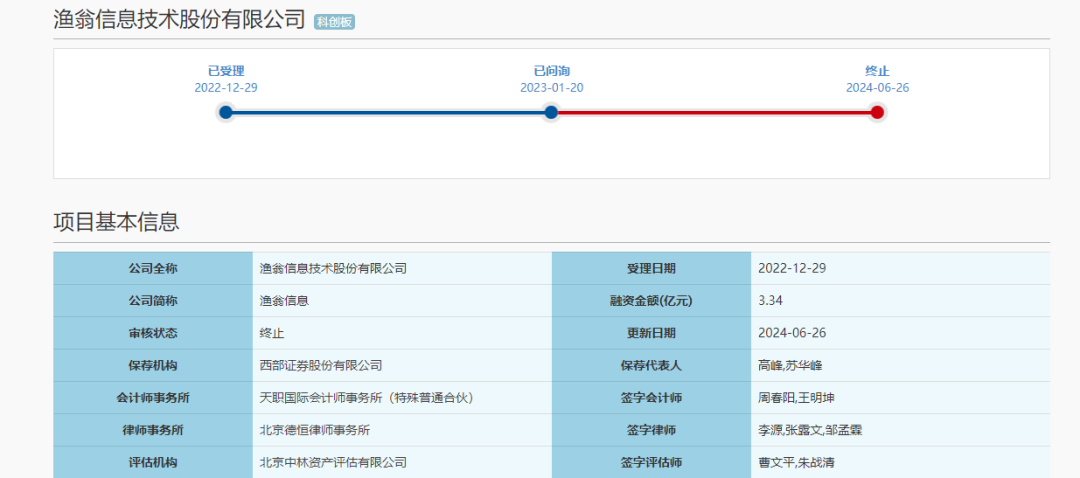Click the 项目基本信息 section heading
Image resolution: width=1080 pixels, height=478 pixels.
pos(116,222)
